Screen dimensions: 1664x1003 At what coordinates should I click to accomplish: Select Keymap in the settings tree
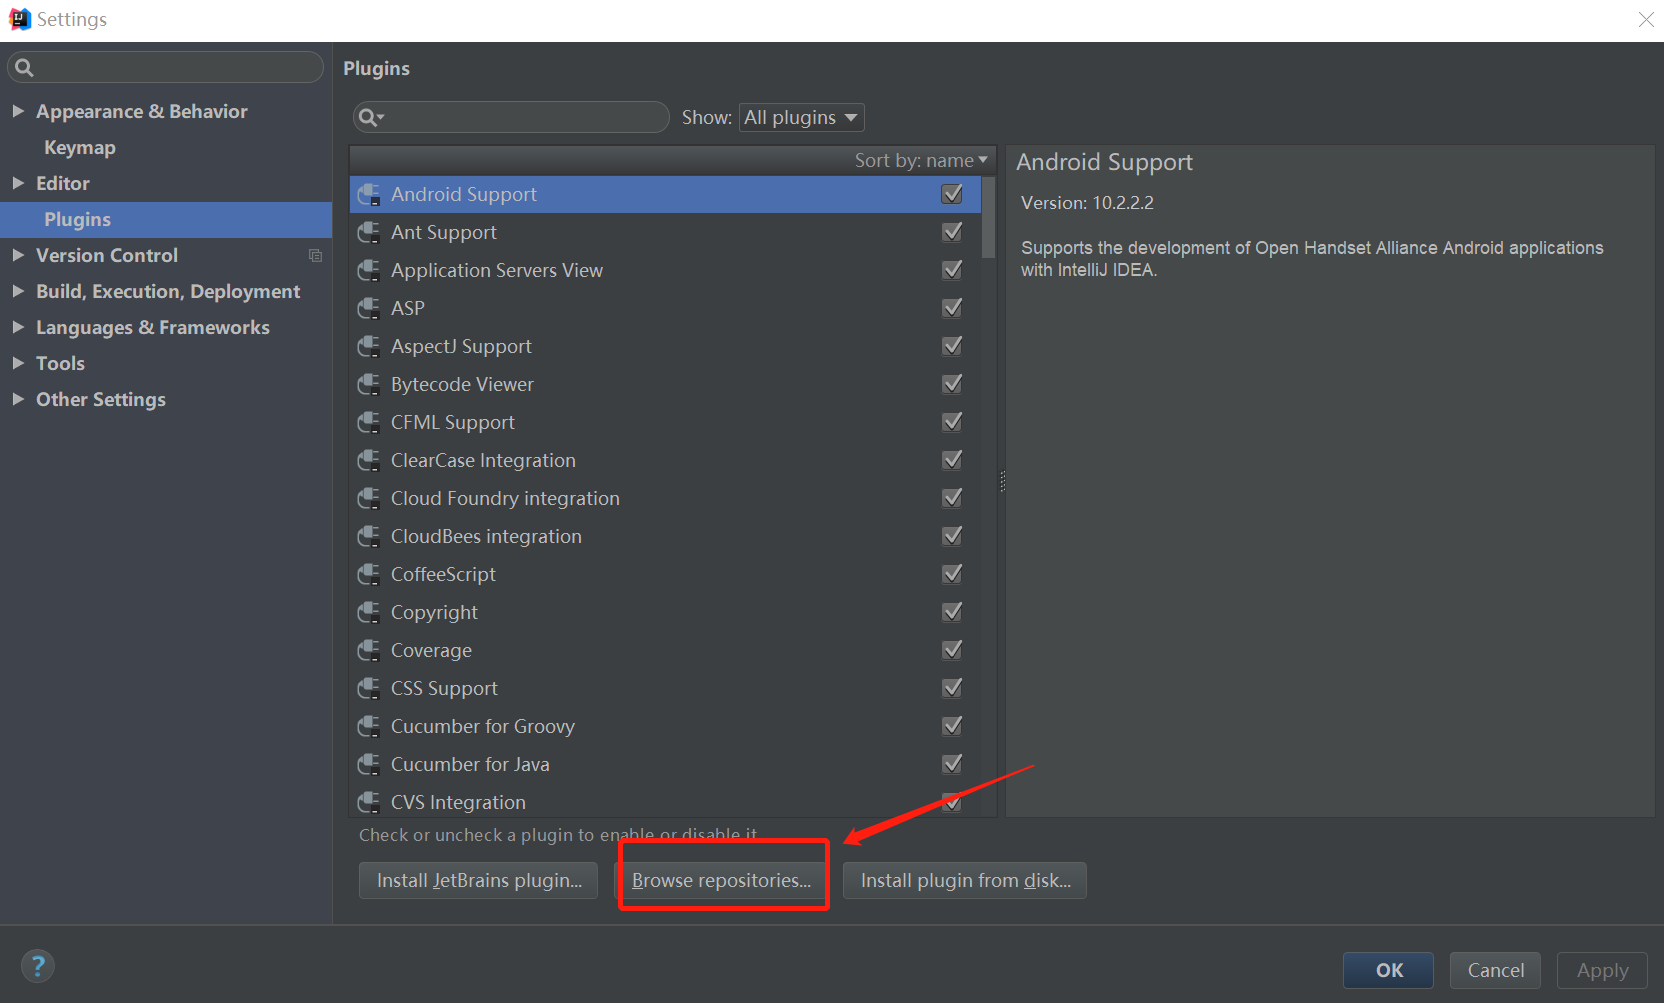(x=80, y=147)
